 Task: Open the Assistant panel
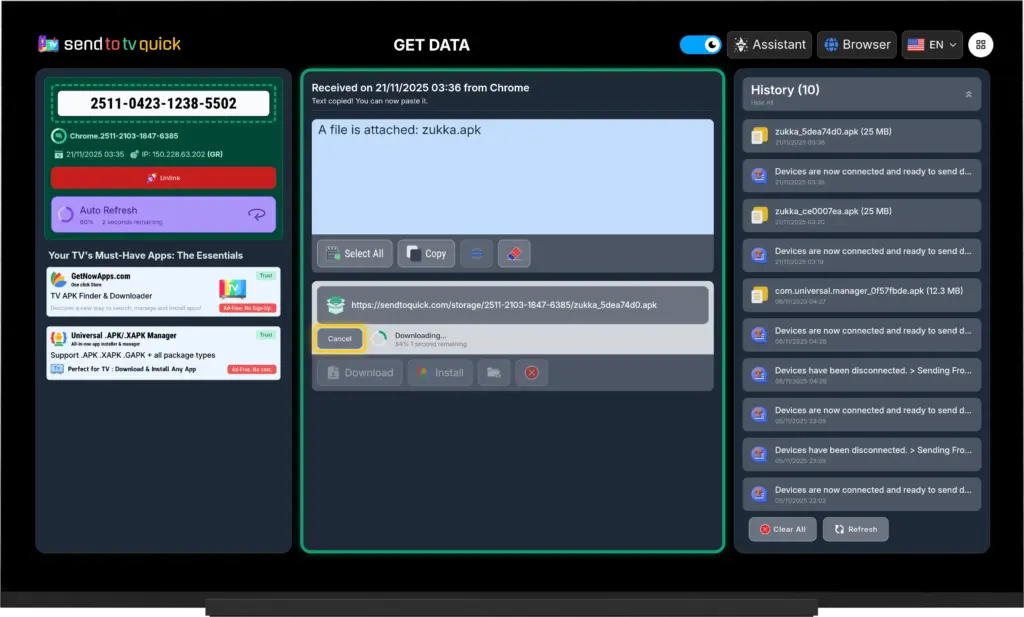pos(769,45)
